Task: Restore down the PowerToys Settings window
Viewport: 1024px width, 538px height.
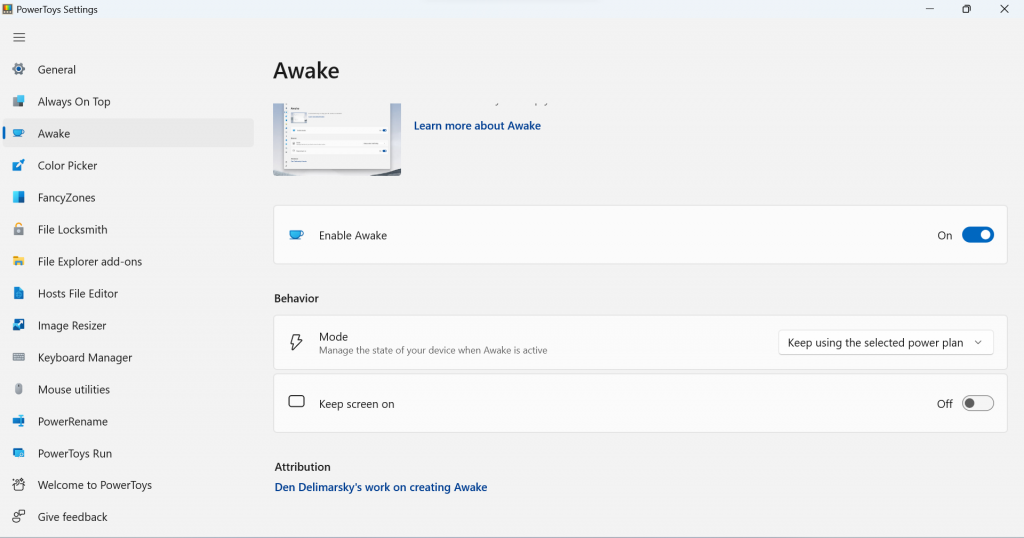Action: pyautogui.click(x=967, y=9)
